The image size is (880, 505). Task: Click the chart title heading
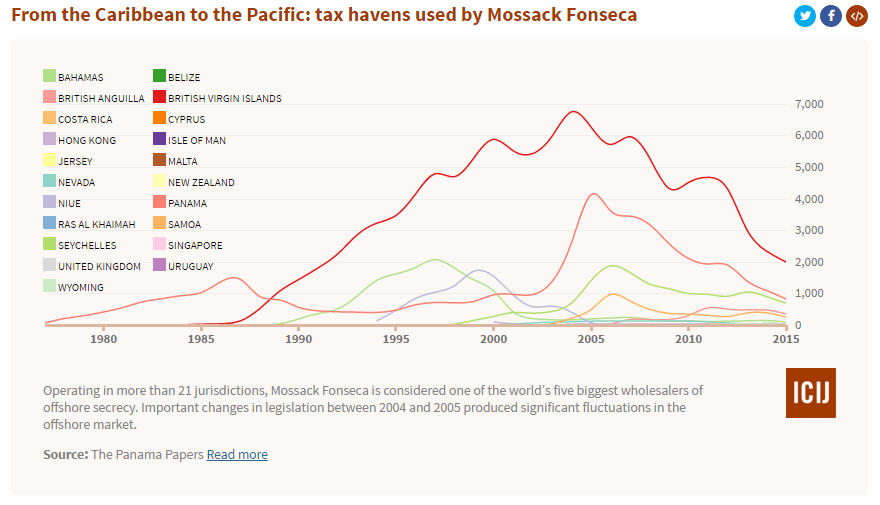324,16
